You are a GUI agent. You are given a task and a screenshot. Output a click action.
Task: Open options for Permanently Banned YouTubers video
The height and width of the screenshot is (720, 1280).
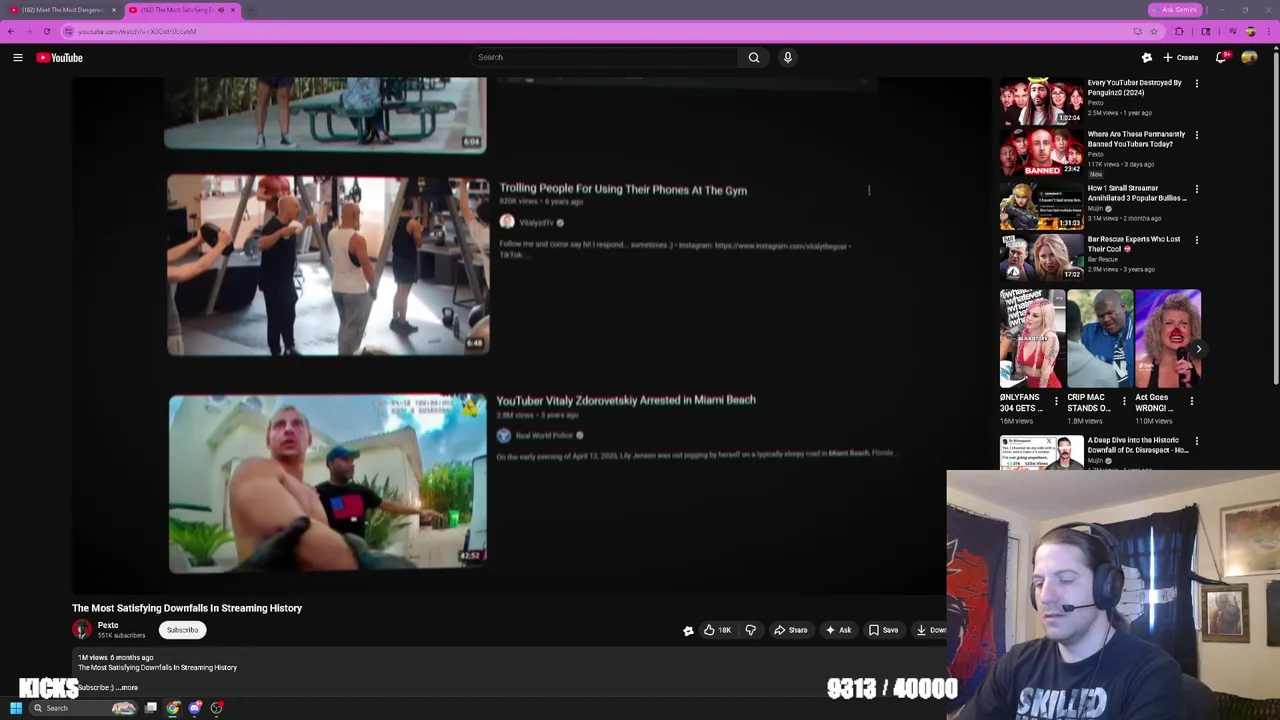(1196, 135)
